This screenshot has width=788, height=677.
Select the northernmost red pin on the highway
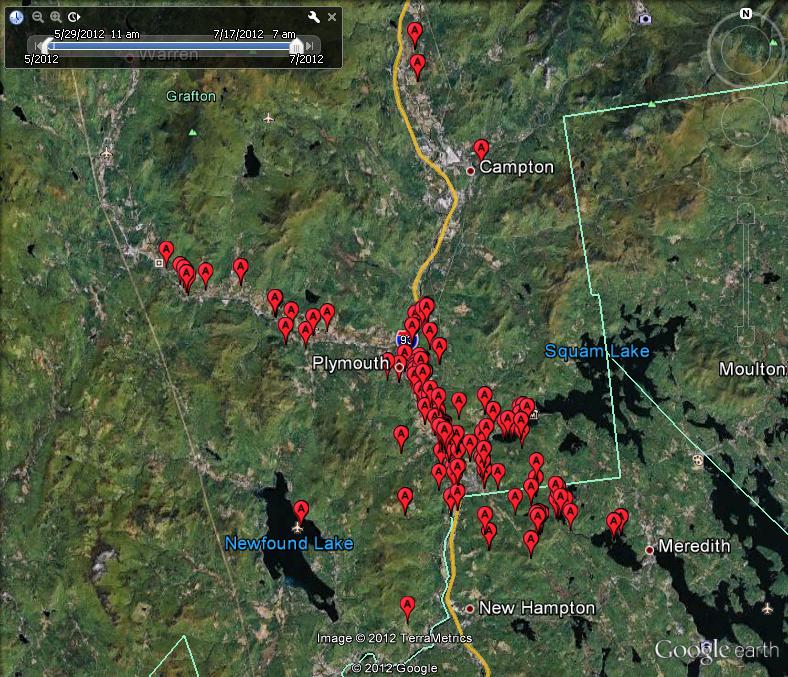pyautogui.click(x=415, y=34)
